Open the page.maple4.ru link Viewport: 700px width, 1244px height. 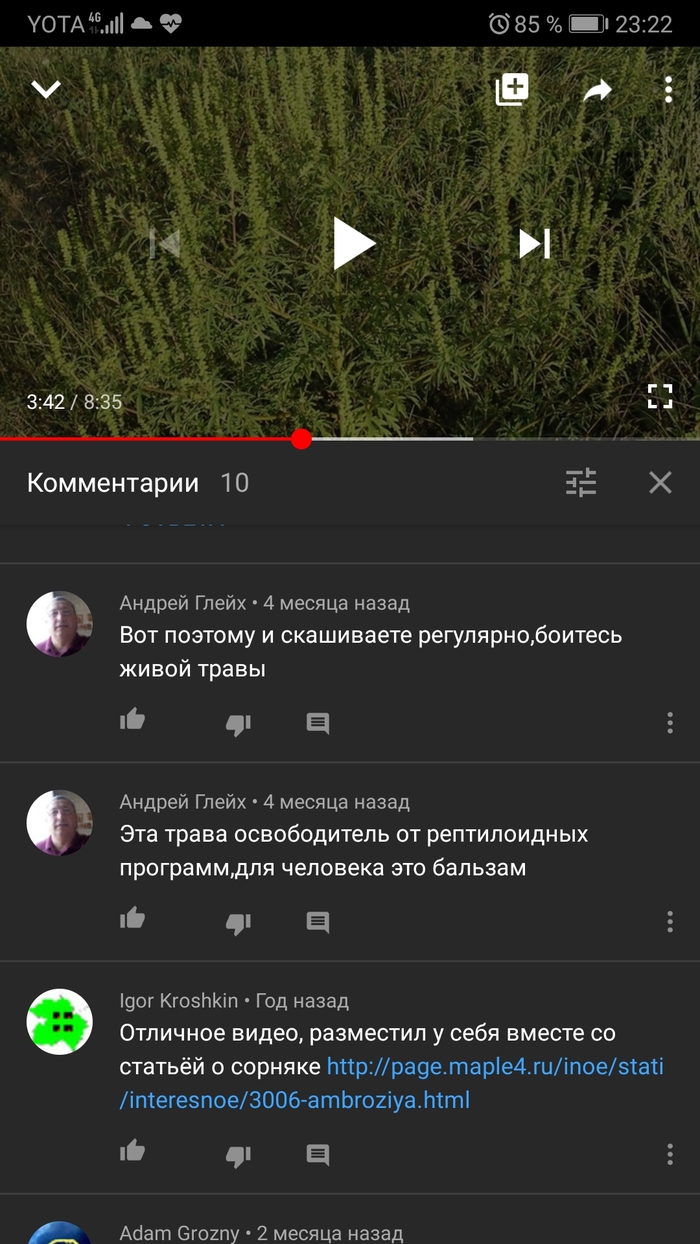(x=495, y=1084)
